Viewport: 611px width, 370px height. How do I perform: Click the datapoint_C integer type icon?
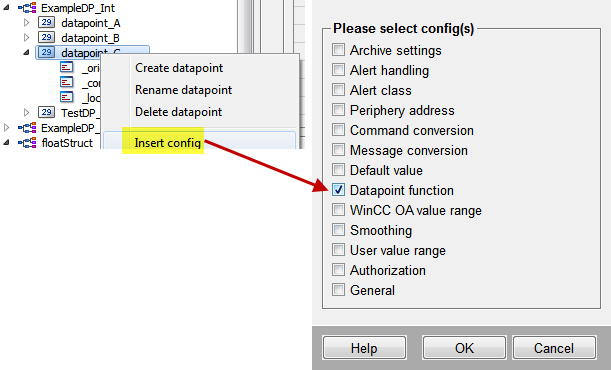coord(46,52)
